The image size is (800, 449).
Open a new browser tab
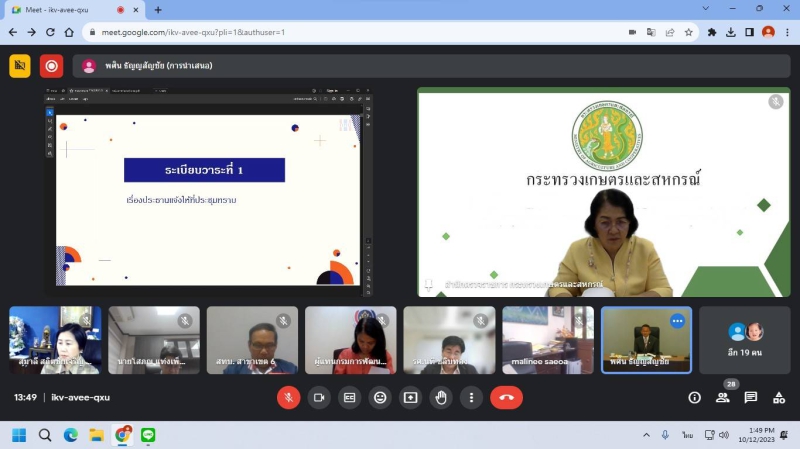(x=158, y=9)
